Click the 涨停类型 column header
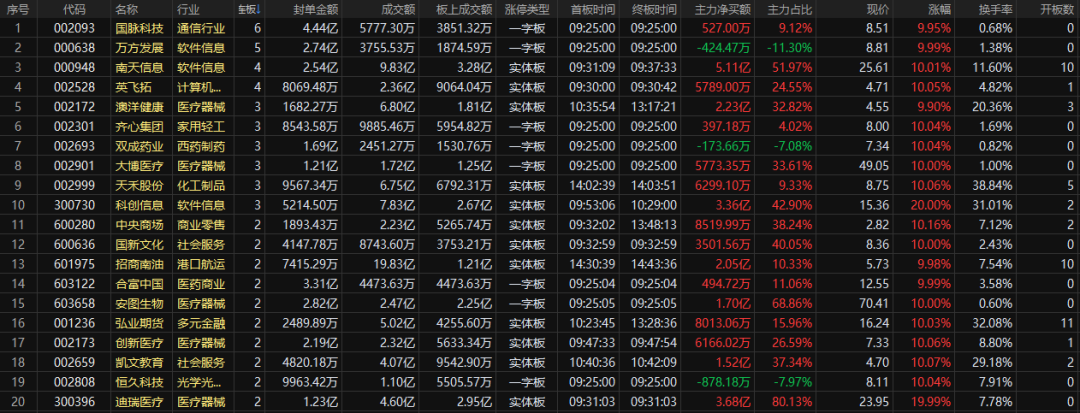The width and height of the screenshot is (1080, 413). 527,10
